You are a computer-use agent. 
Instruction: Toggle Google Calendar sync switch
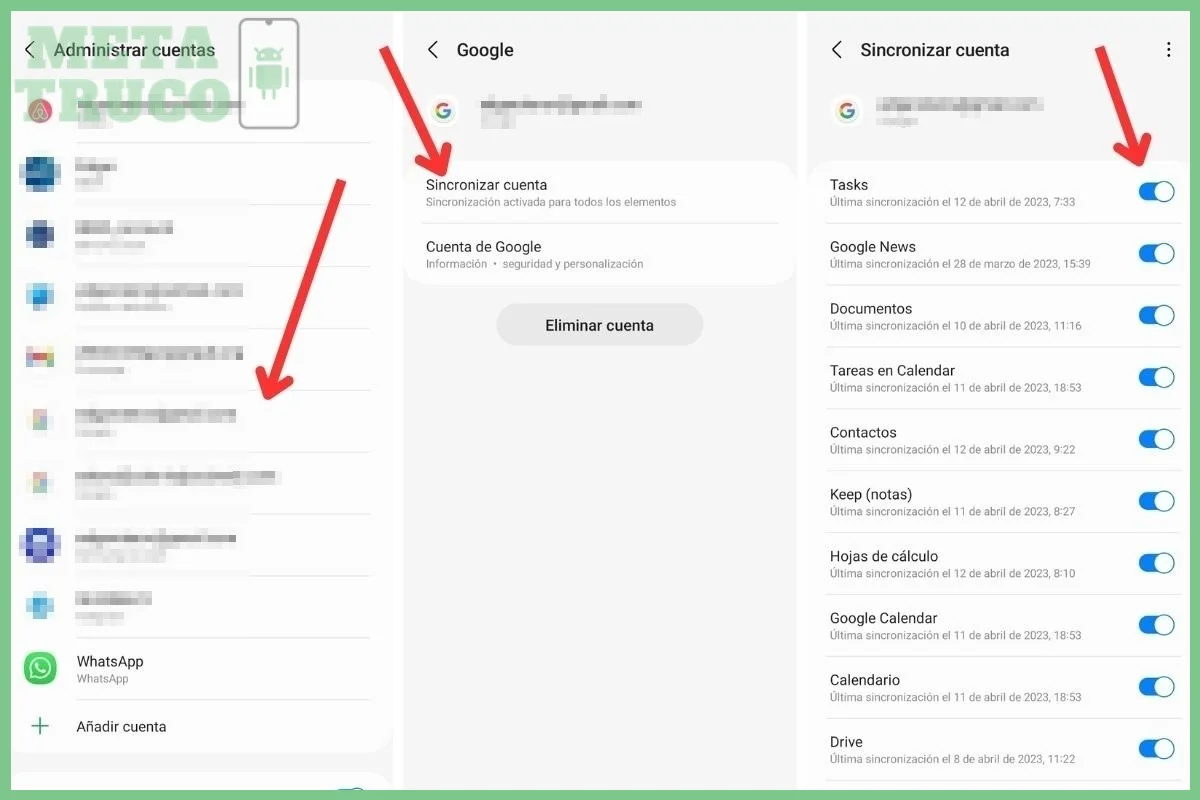(1156, 625)
